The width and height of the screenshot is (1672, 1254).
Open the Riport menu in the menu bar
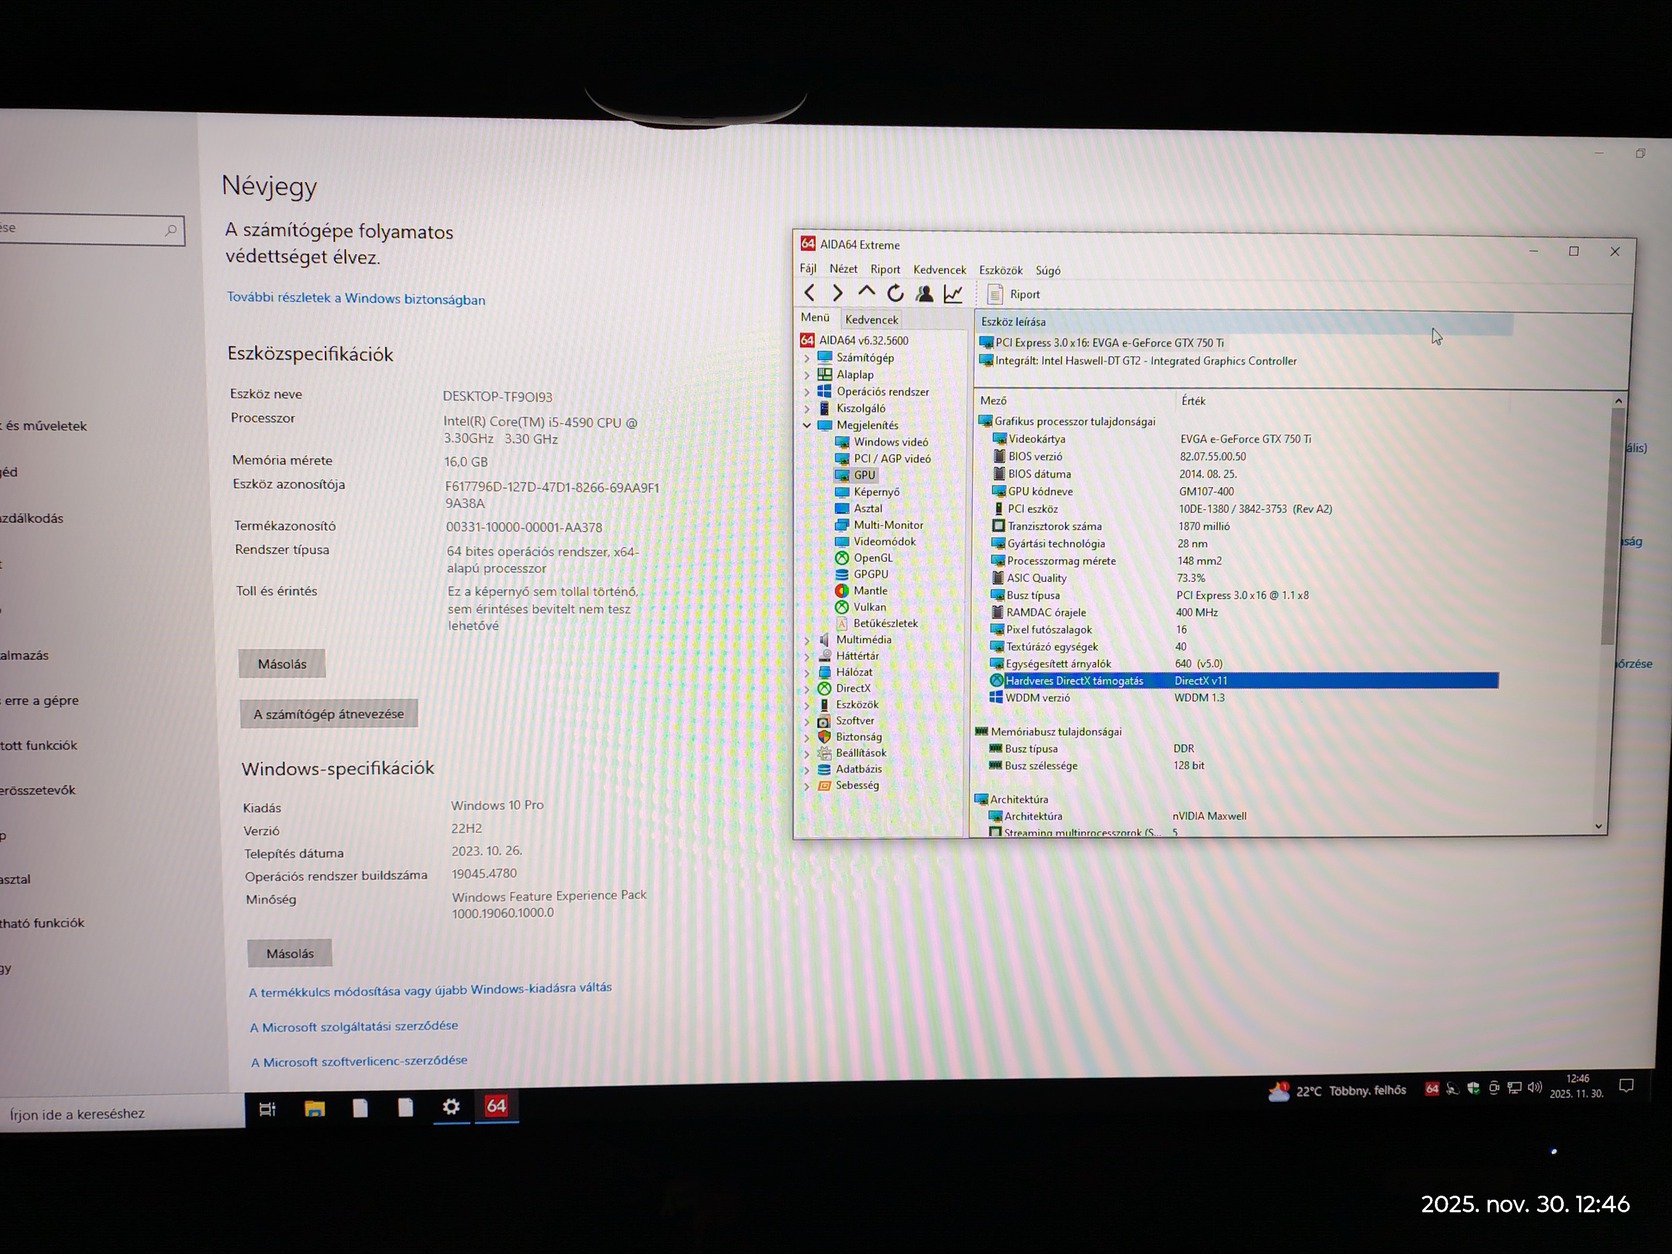click(885, 269)
